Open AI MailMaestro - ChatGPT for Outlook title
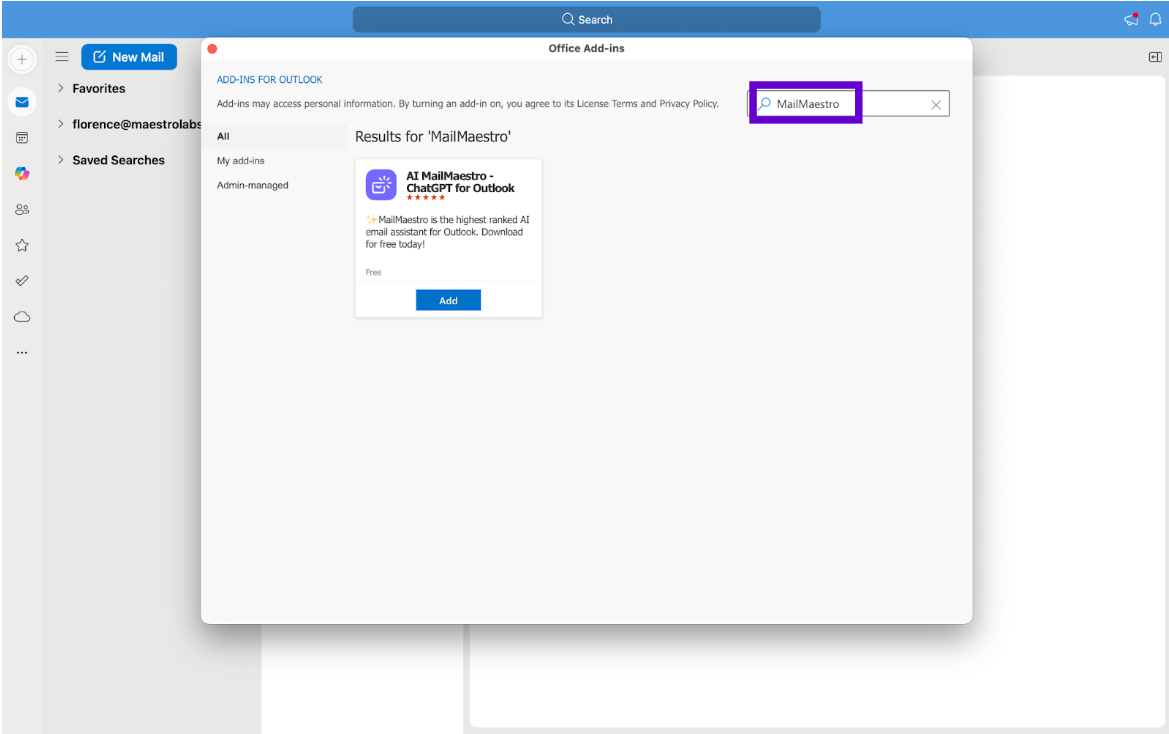 (x=460, y=182)
